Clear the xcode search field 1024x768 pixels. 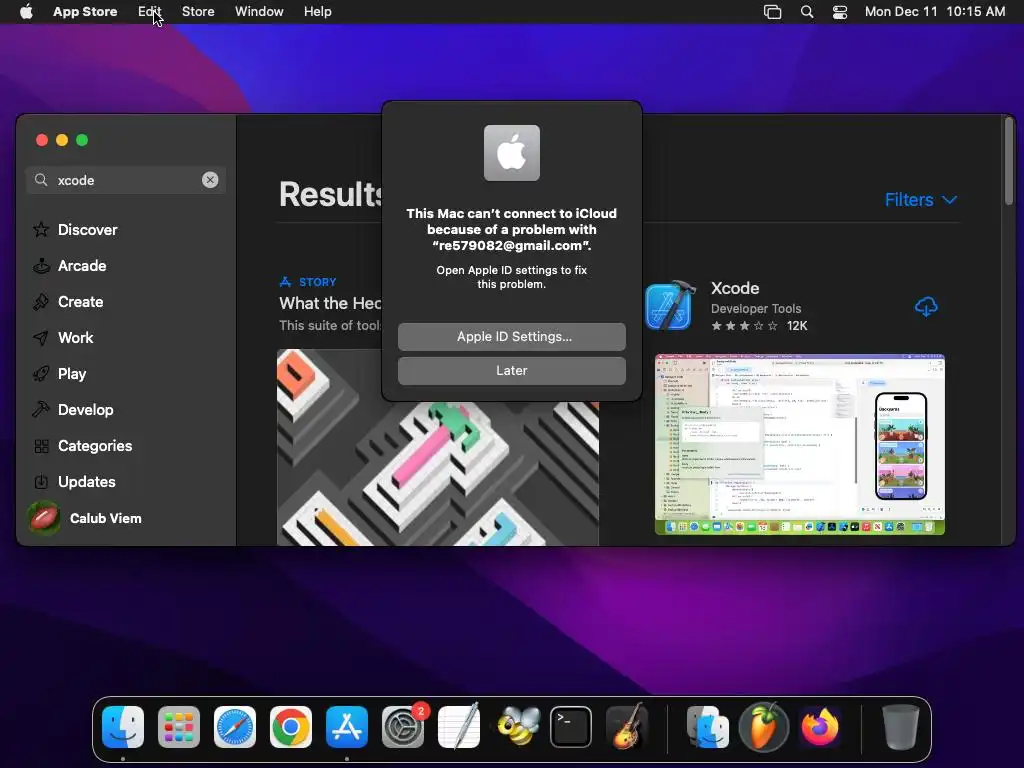click(210, 180)
